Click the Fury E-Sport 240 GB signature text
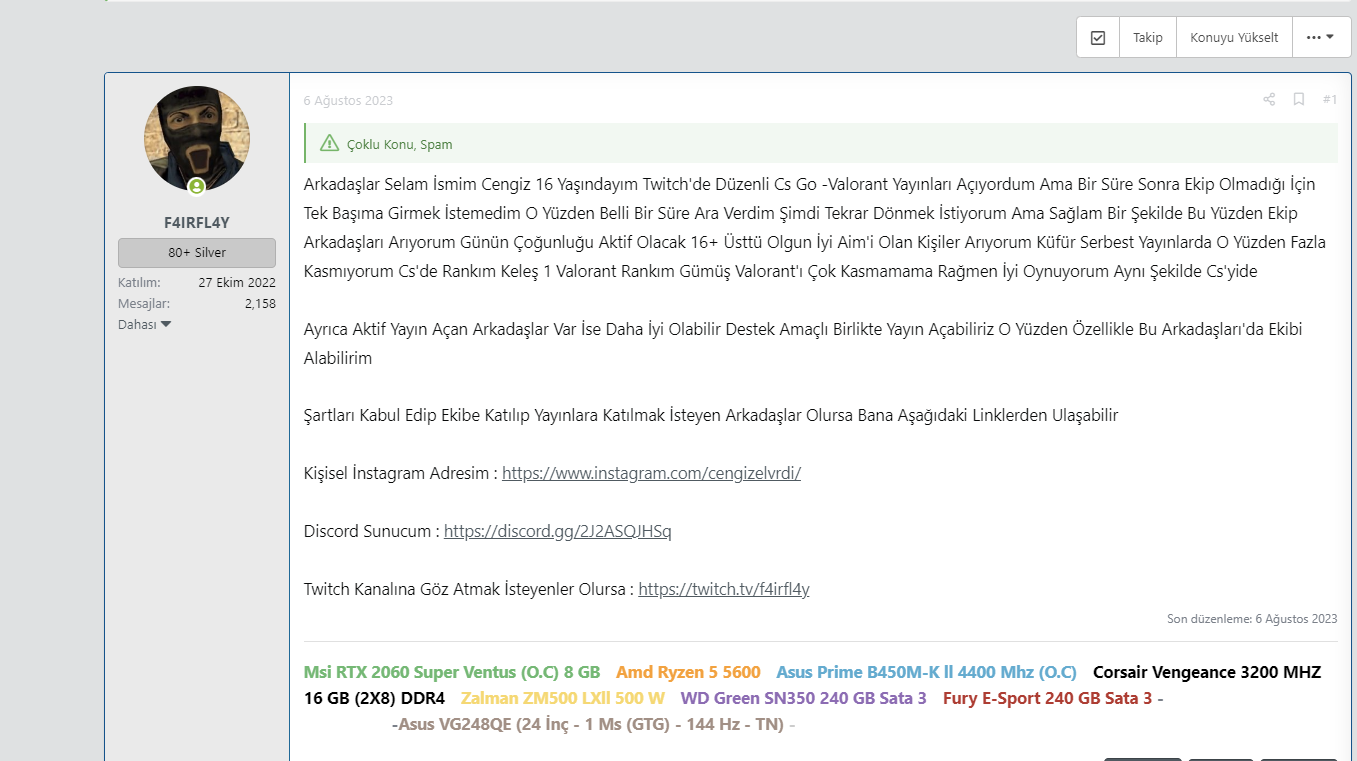This screenshot has width=1357, height=761. [1048, 698]
